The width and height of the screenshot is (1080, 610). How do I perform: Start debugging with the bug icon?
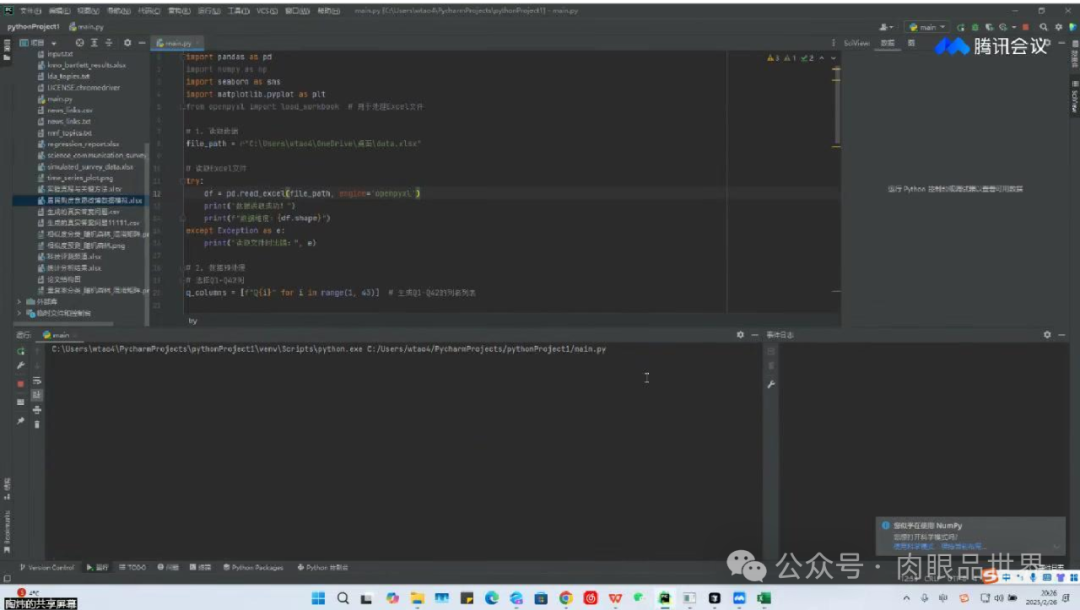tap(975, 27)
